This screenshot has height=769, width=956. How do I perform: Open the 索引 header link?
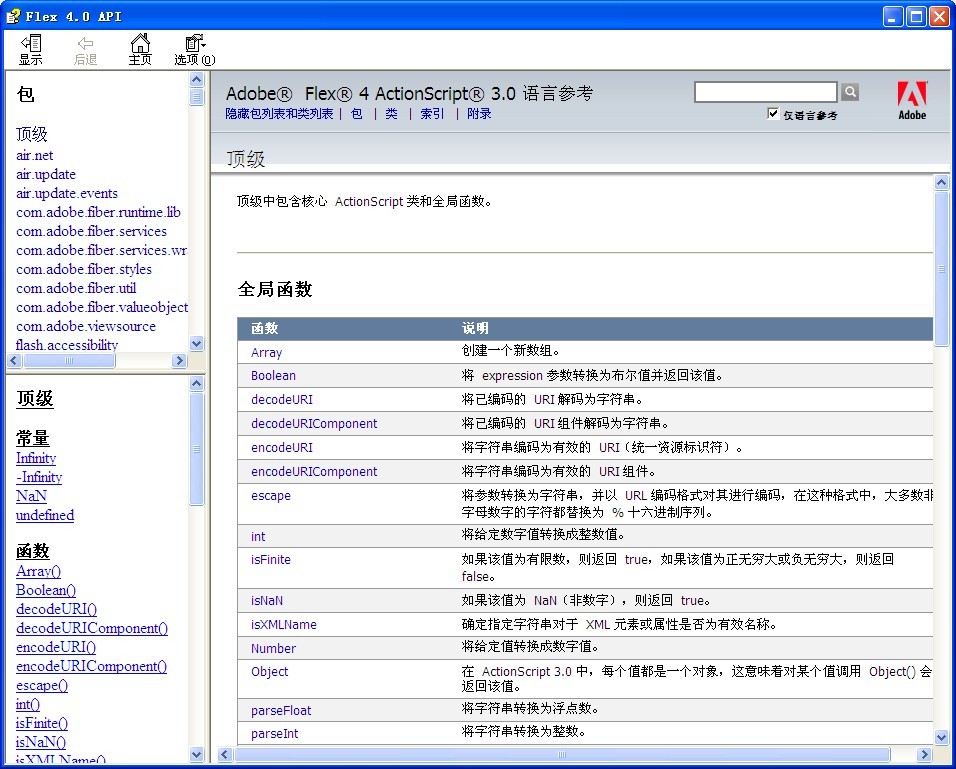click(432, 113)
